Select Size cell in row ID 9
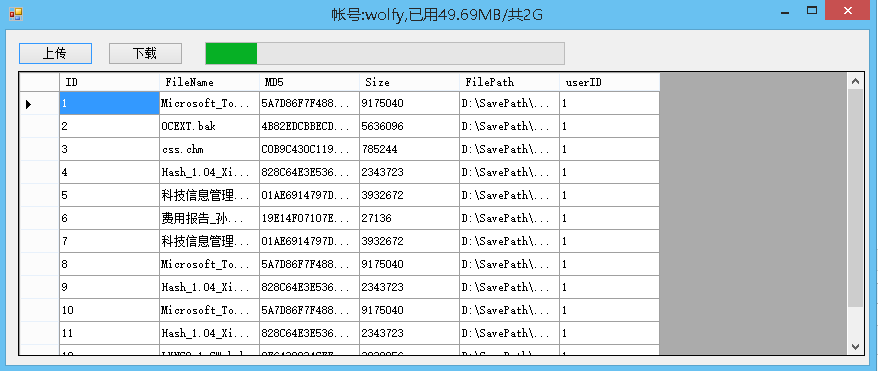 [x=409, y=287]
